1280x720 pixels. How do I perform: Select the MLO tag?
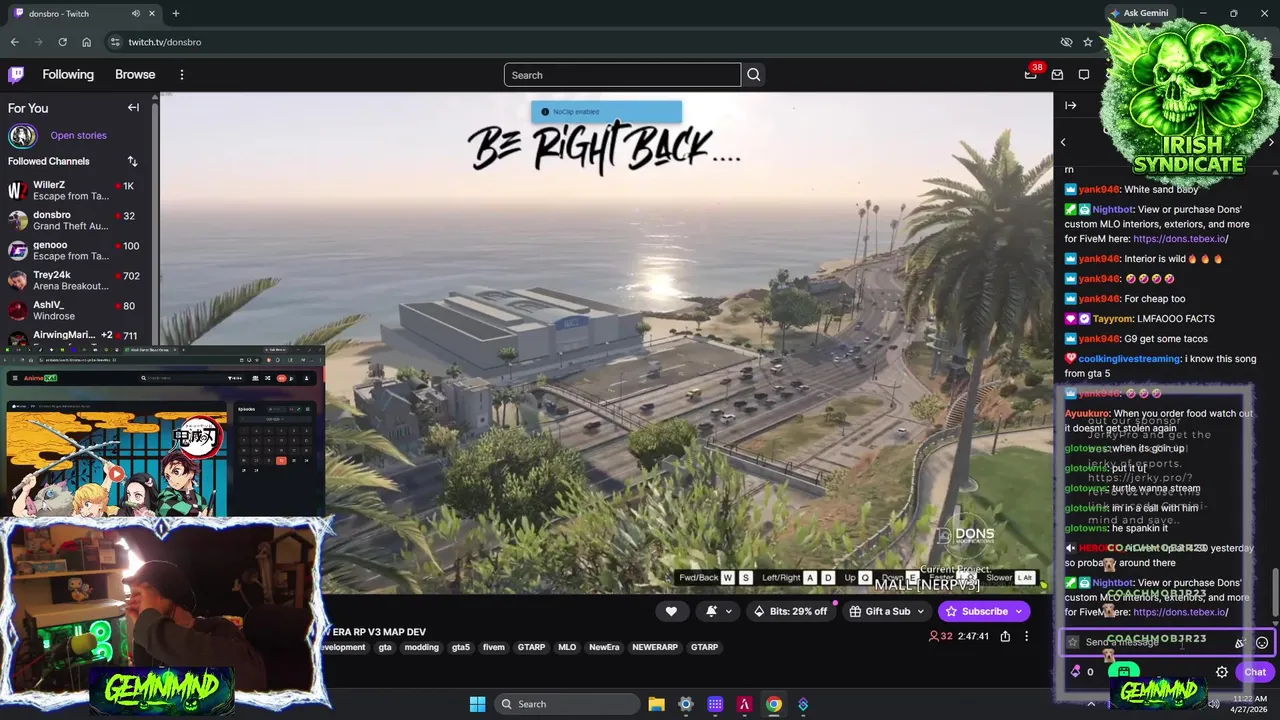coord(567,647)
